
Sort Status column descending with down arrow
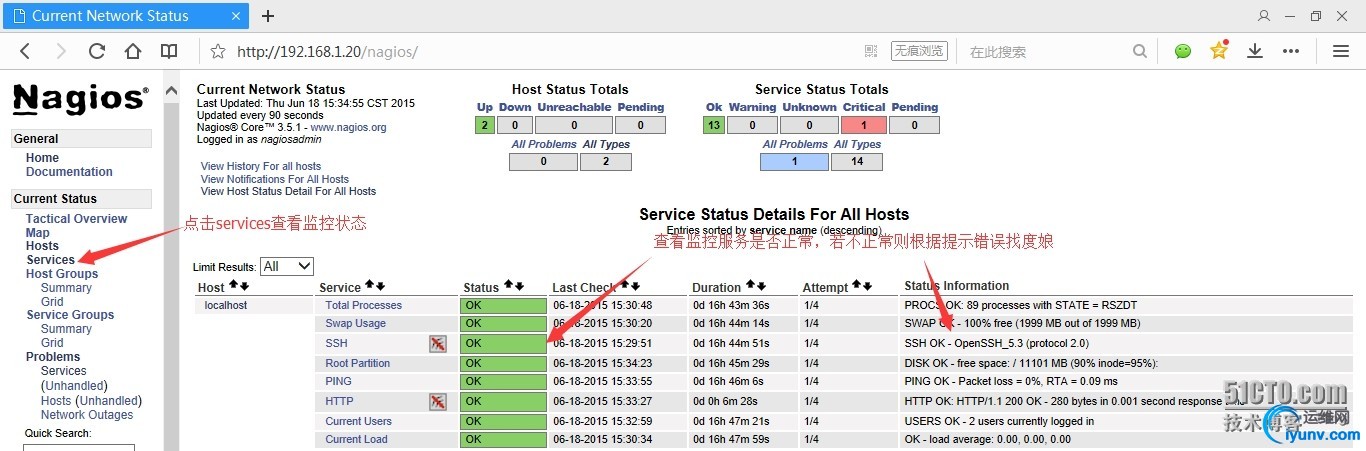(x=519, y=286)
